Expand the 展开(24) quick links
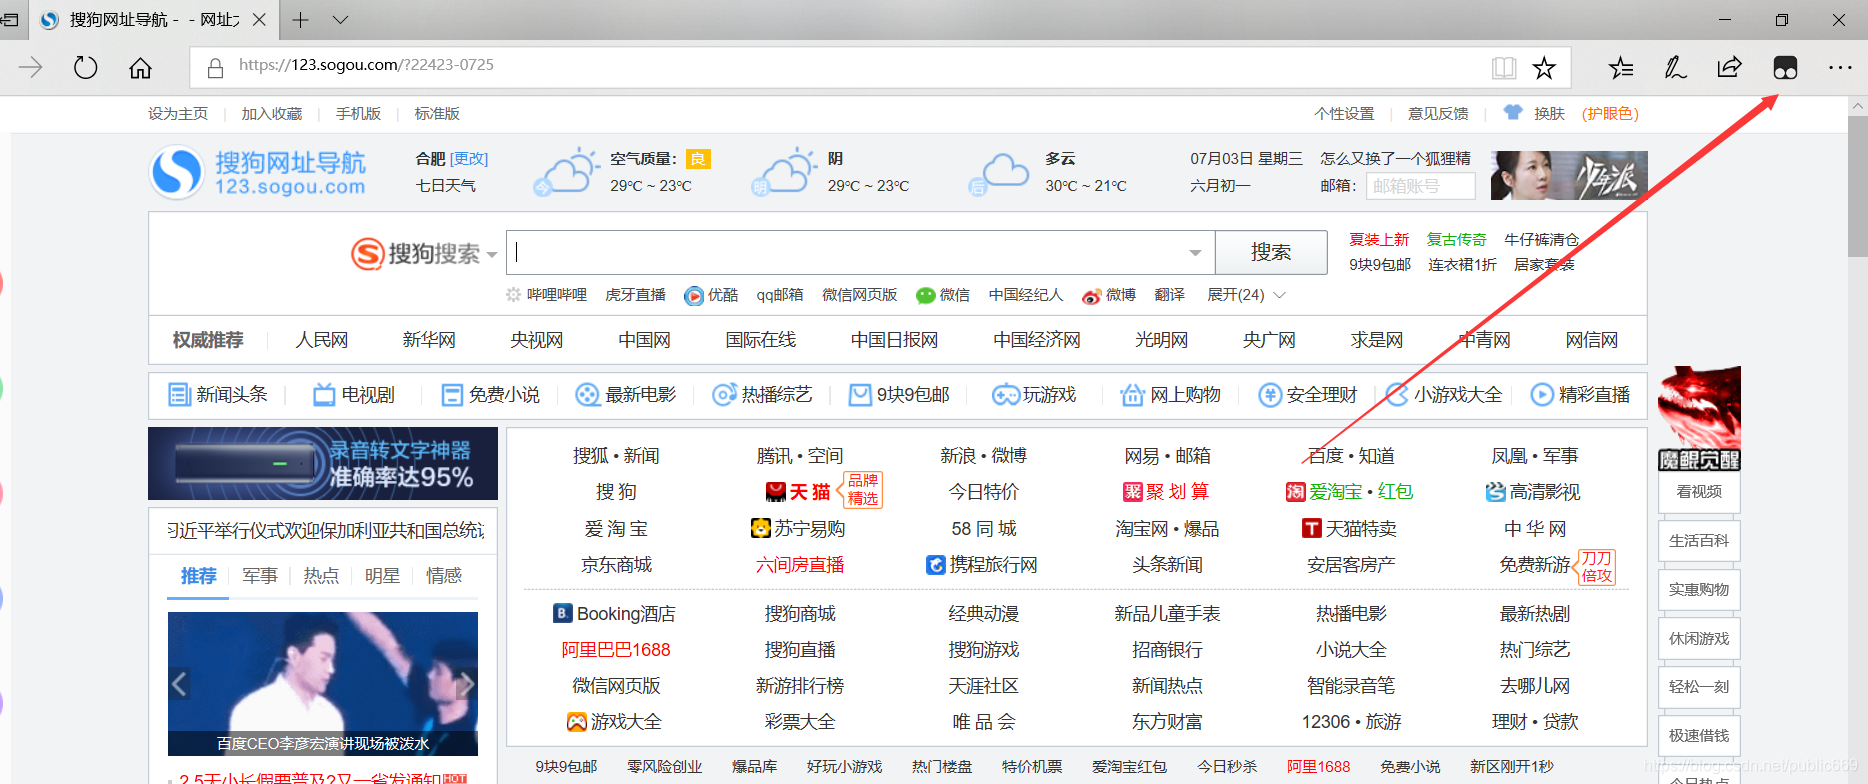1868x784 pixels. tap(1246, 295)
